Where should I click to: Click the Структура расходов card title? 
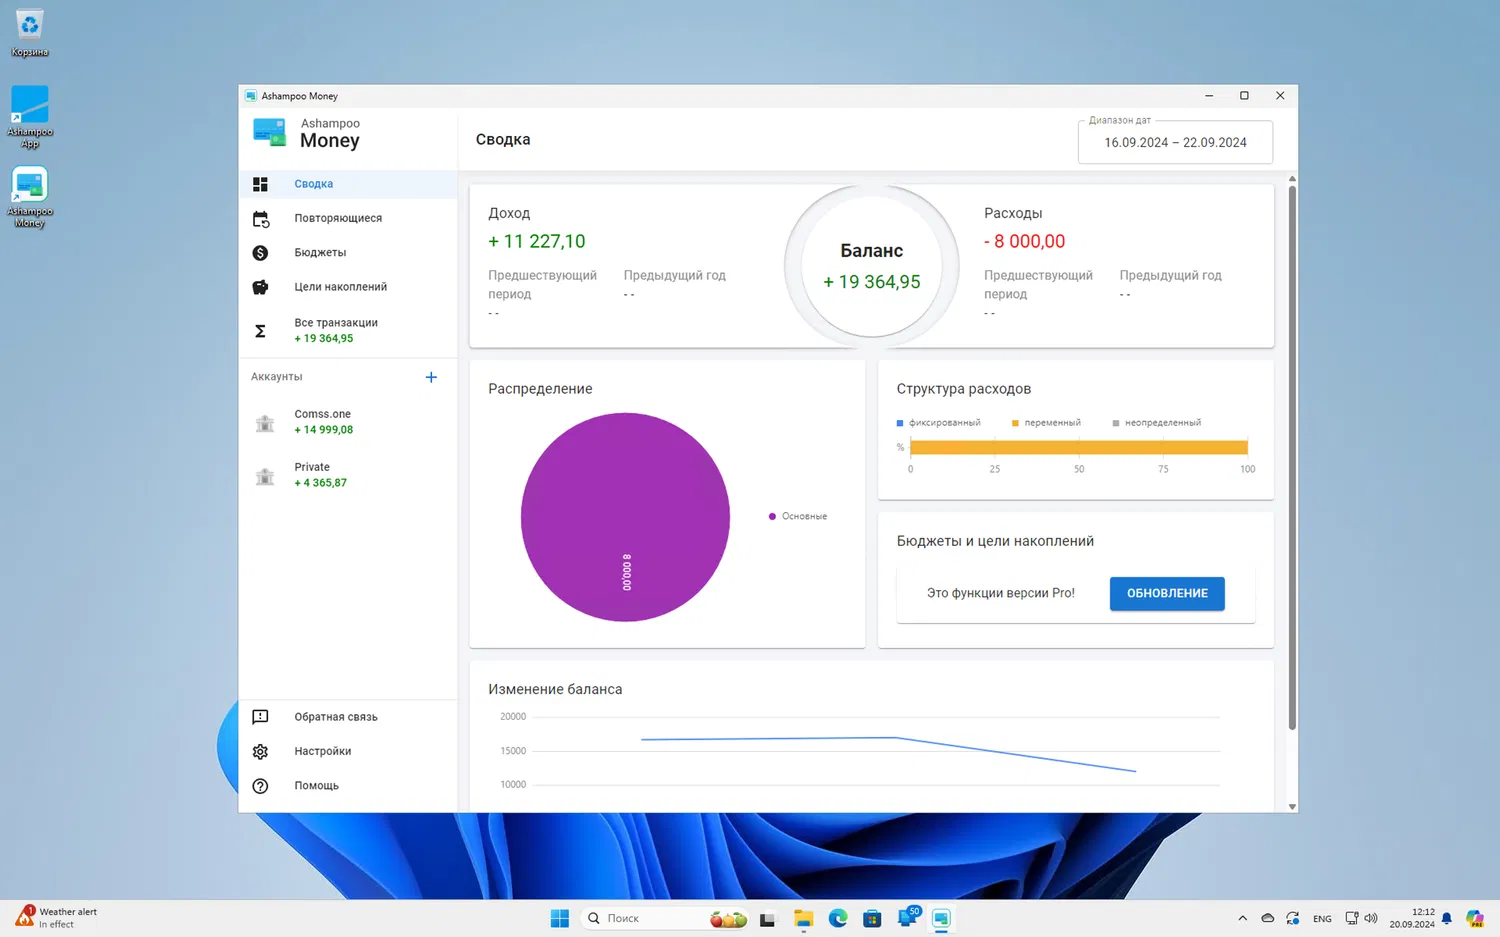click(x=964, y=389)
